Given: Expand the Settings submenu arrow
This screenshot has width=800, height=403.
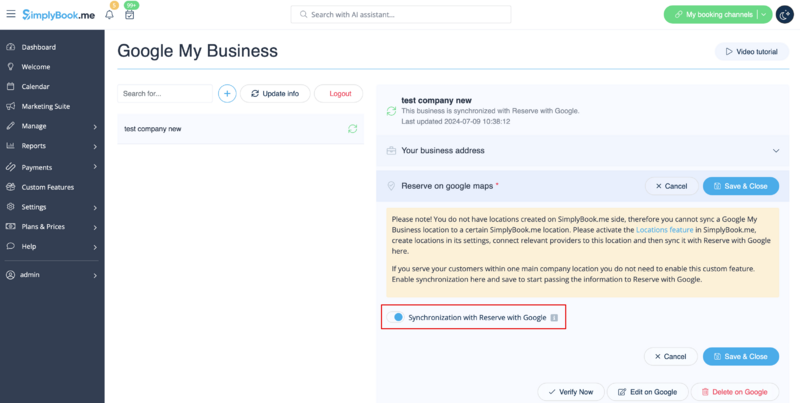Looking at the screenshot, I should pyautogui.click(x=95, y=208).
